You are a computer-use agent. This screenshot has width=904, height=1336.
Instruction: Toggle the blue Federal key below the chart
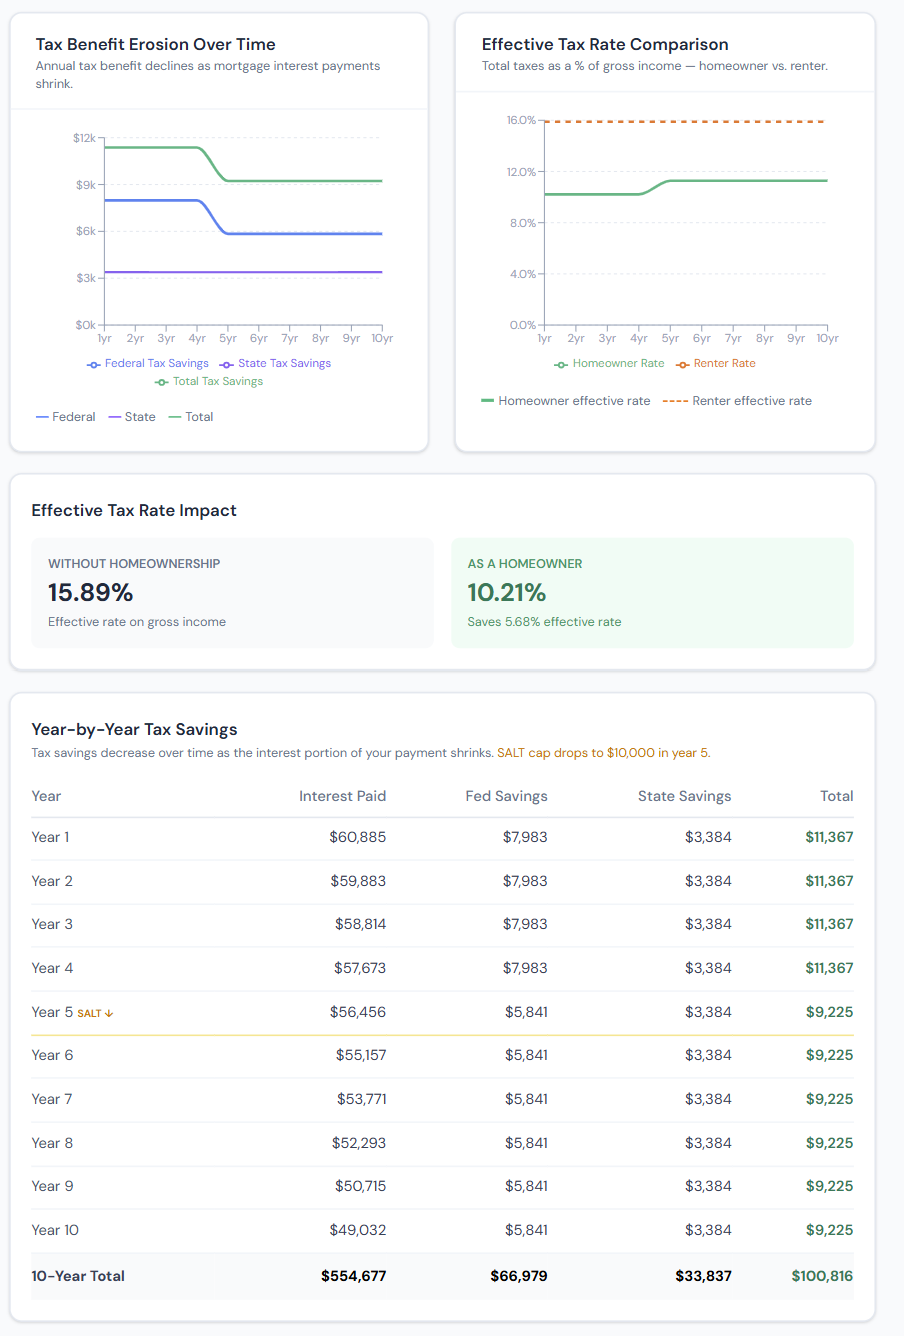click(66, 417)
